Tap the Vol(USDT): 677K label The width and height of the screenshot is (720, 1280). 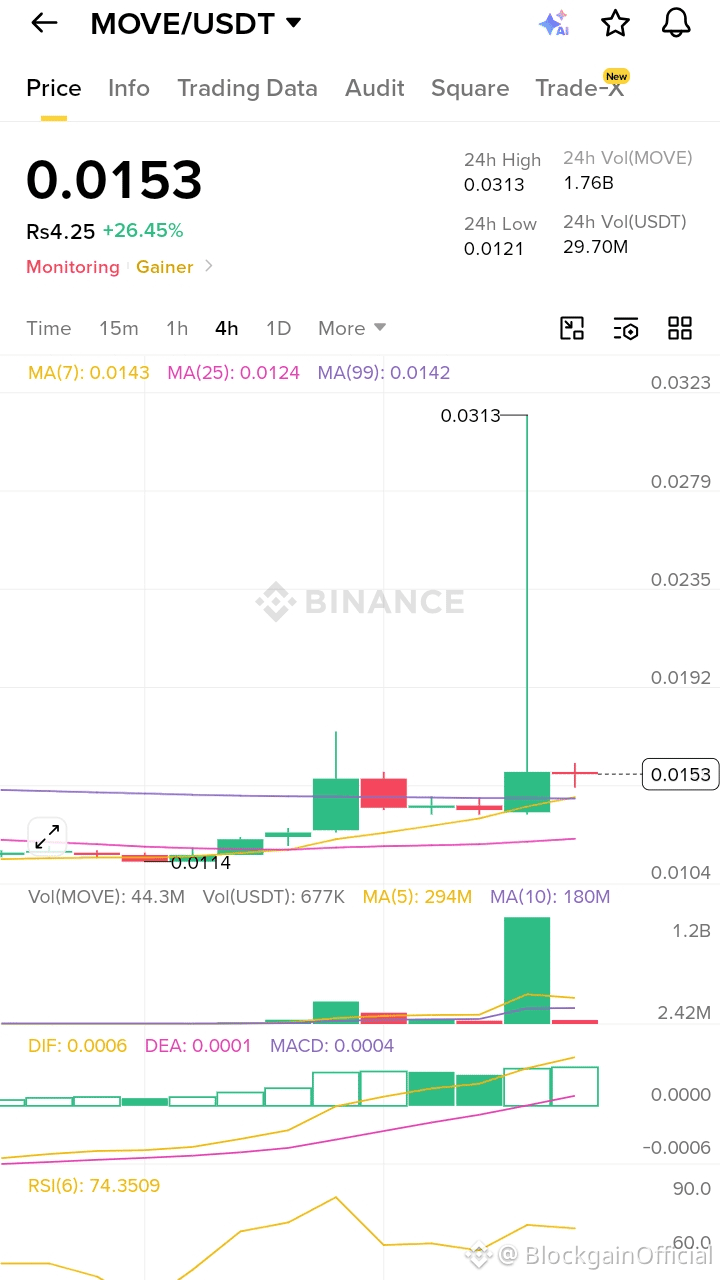coord(273,897)
